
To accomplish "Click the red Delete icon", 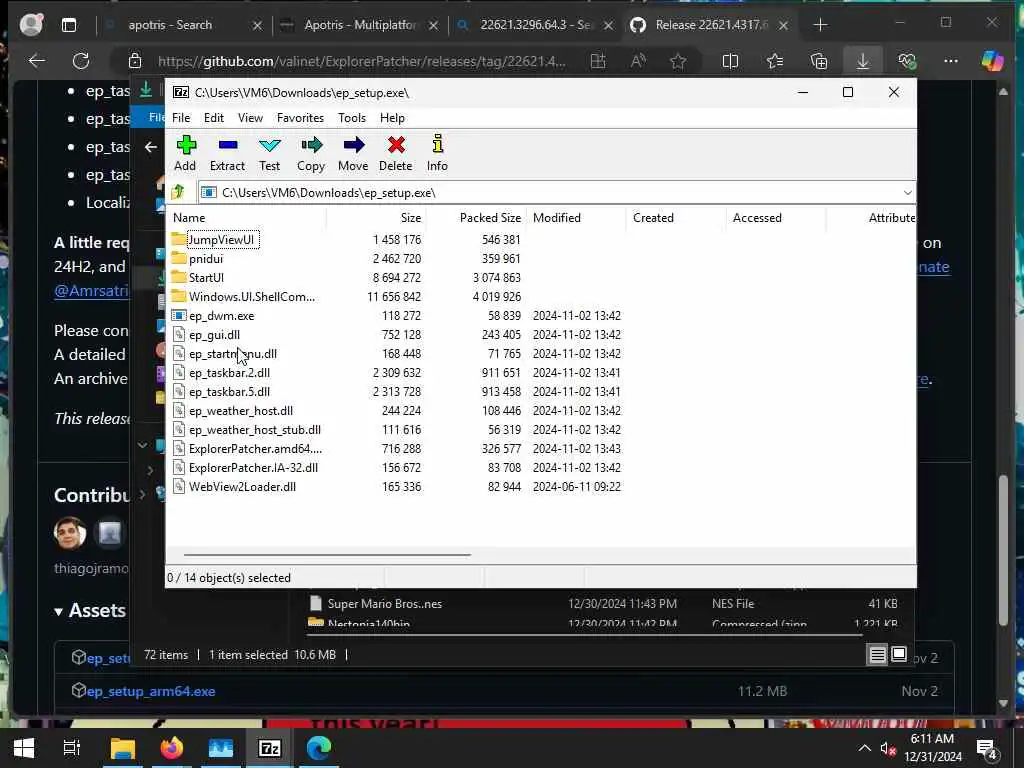I will (x=396, y=153).
